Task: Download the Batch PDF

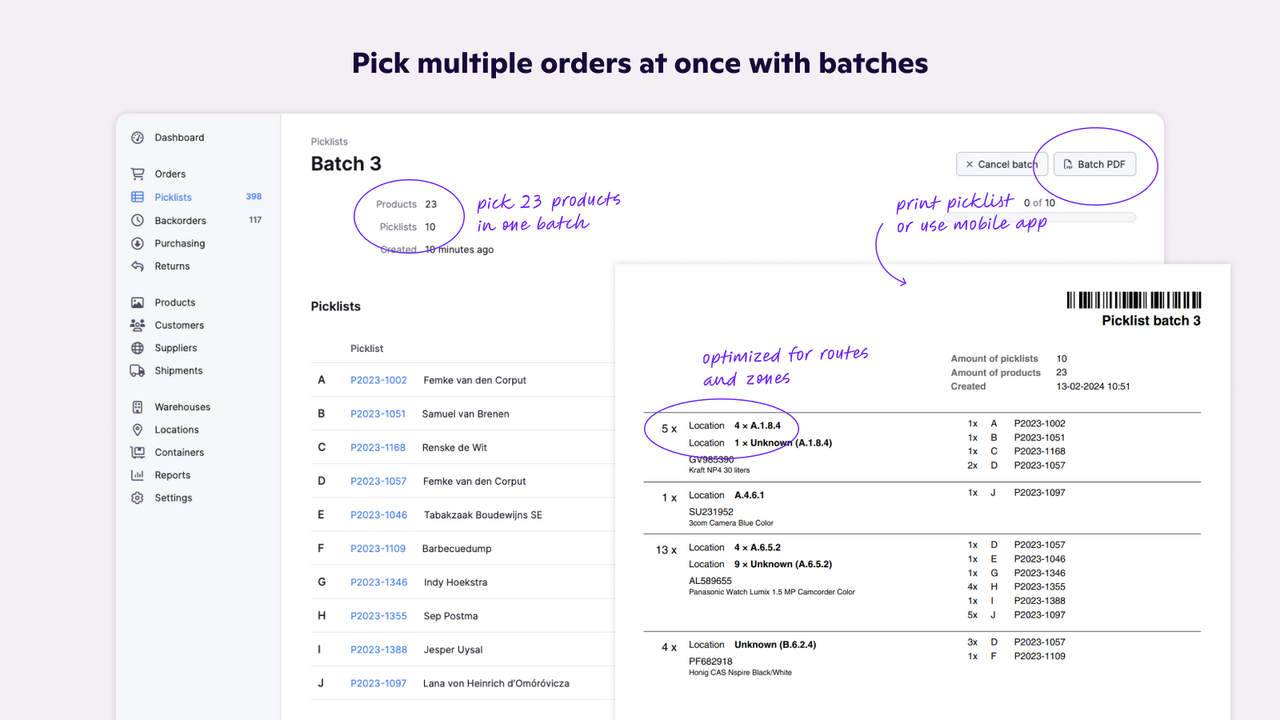Action: pos(1094,164)
